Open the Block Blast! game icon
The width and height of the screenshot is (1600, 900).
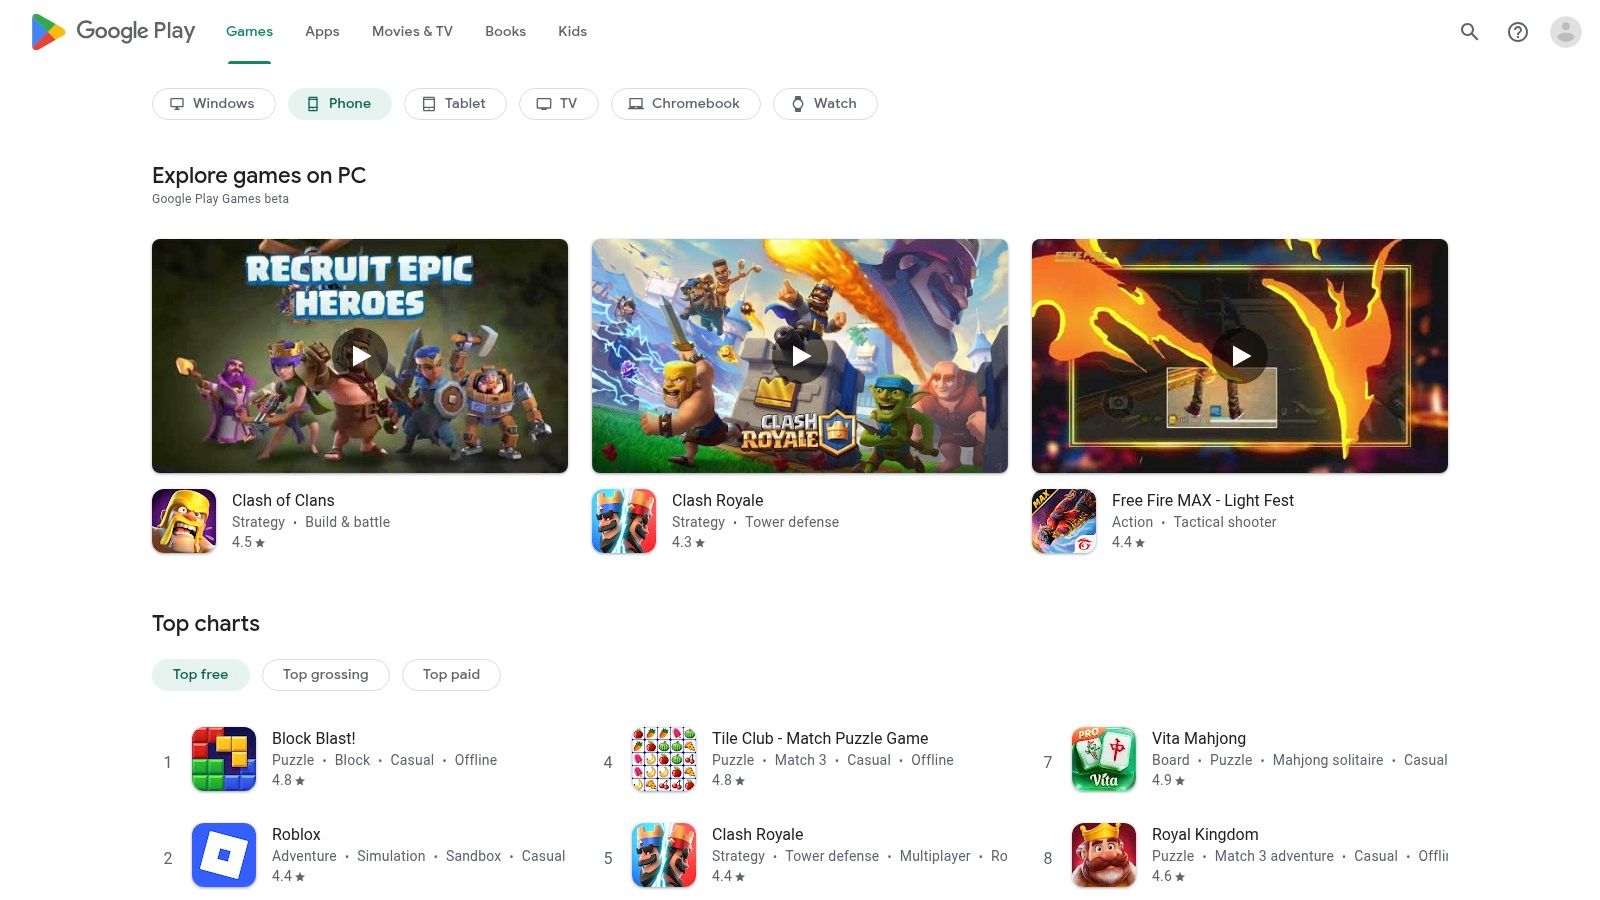click(224, 759)
